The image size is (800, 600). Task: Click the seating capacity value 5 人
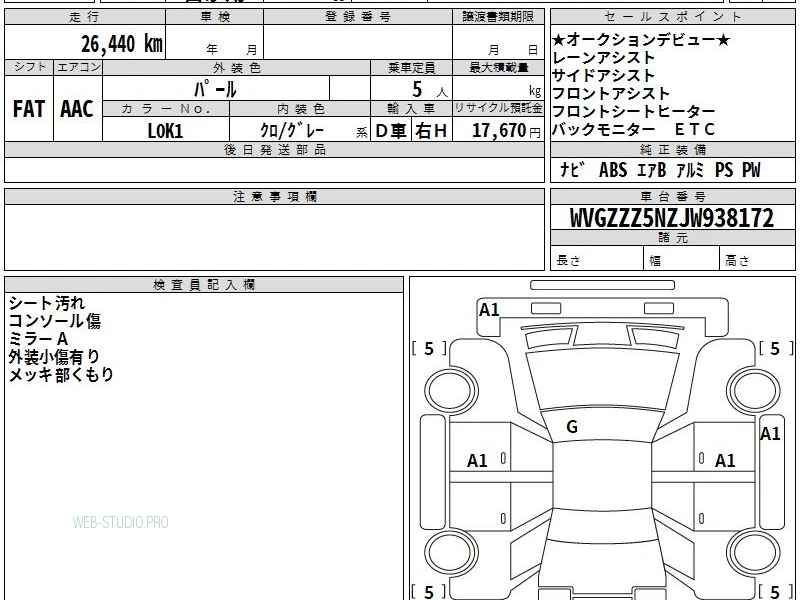429,90
